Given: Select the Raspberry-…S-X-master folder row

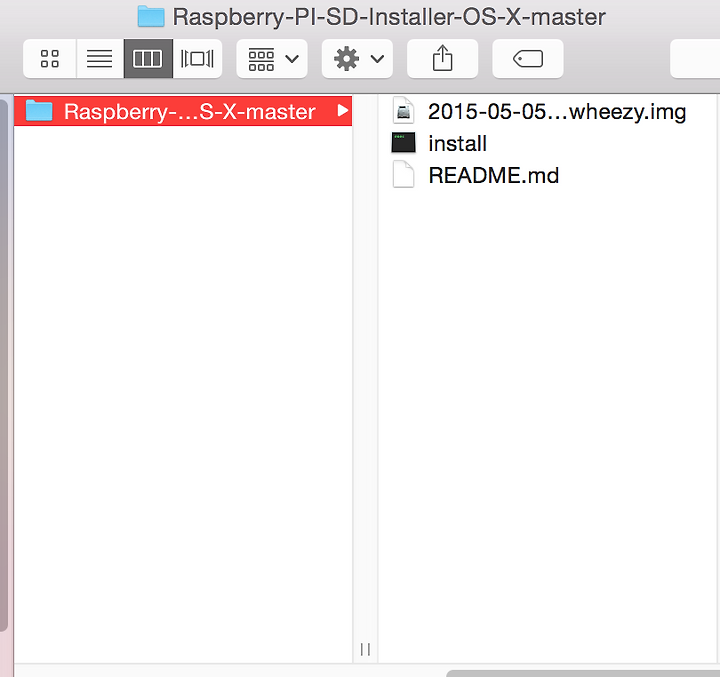Looking at the screenshot, I should [183, 111].
